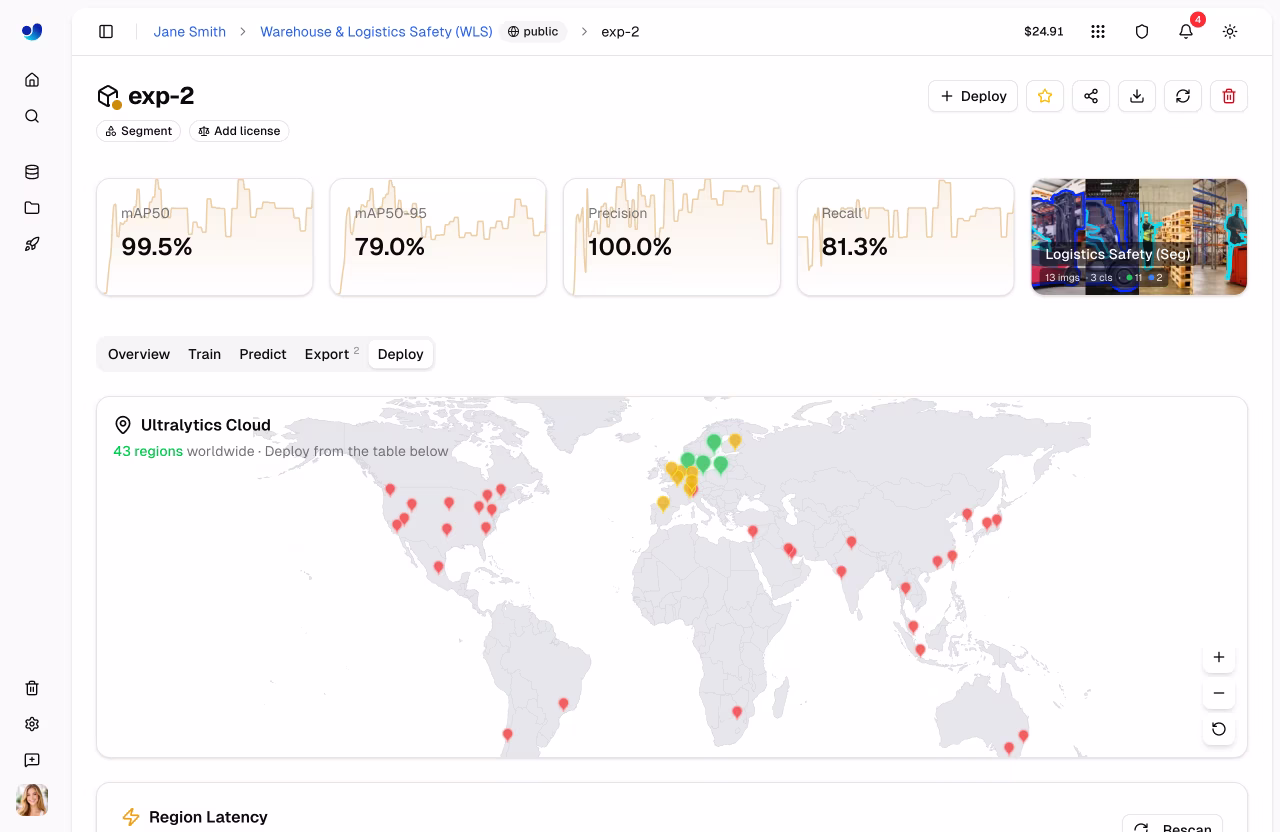Open Jane Smith breadcrumb link
This screenshot has height=832, width=1280.
pos(189,32)
